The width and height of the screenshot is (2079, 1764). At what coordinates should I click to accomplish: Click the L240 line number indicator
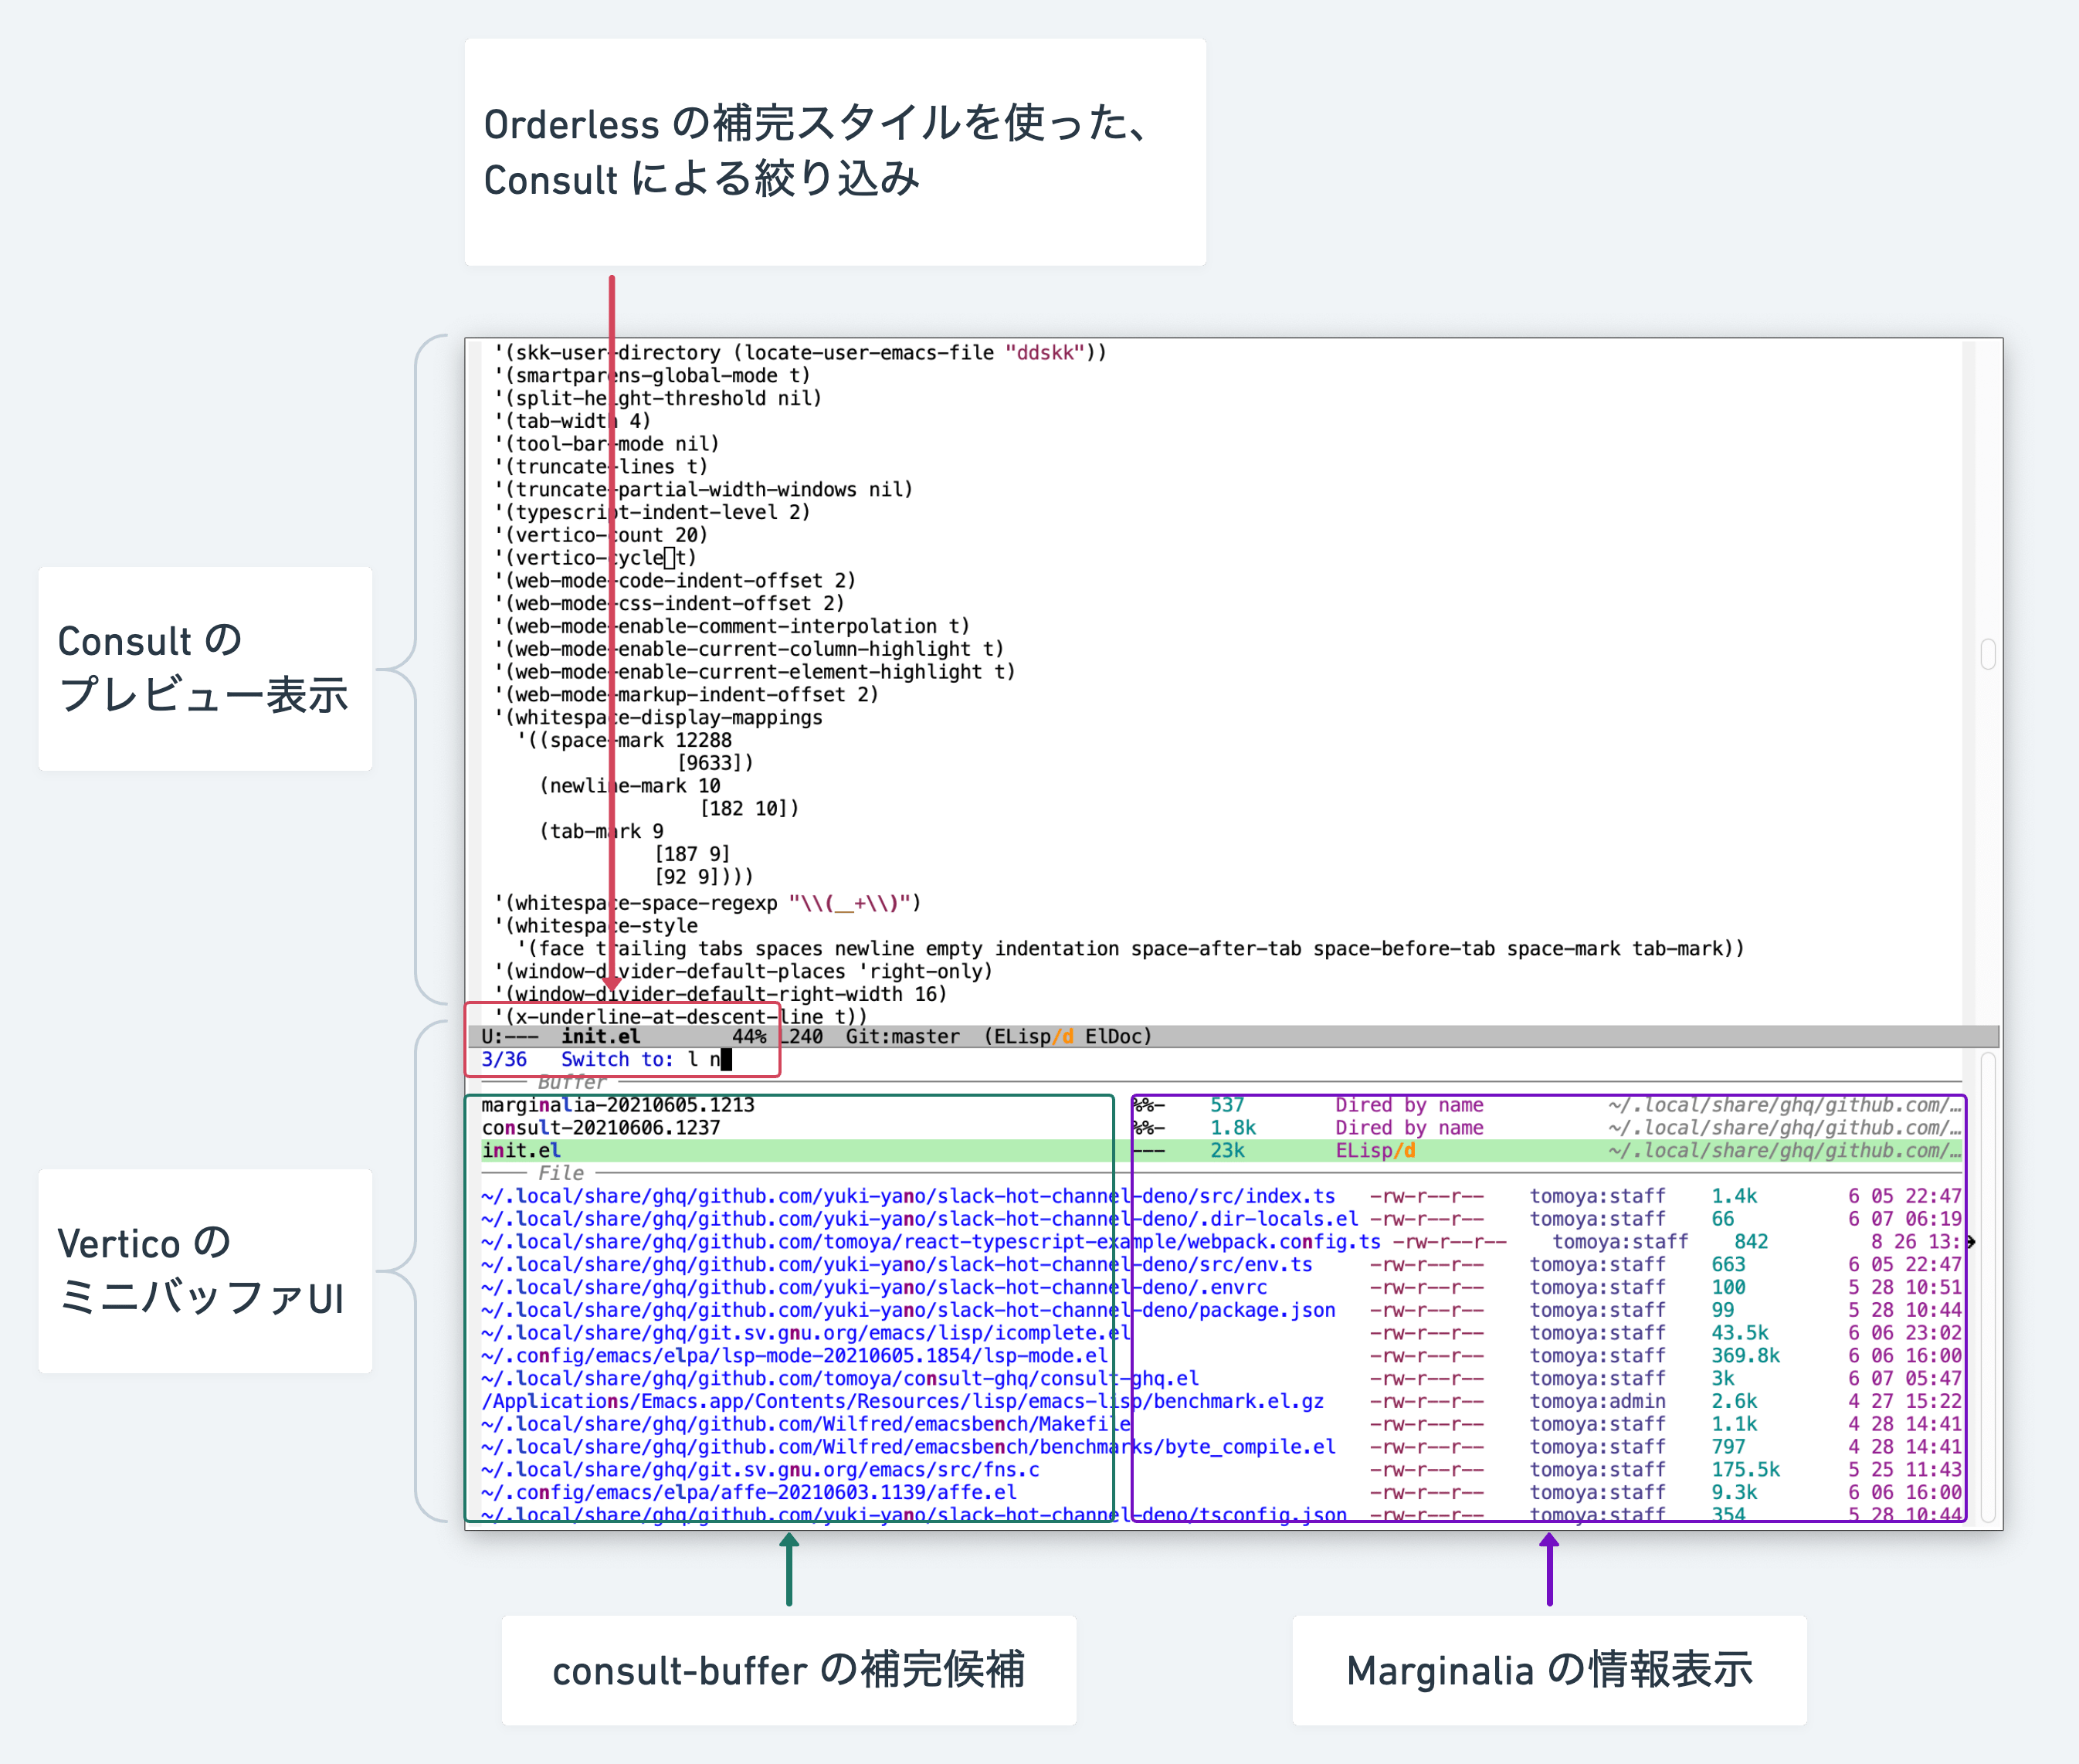(x=802, y=1037)
